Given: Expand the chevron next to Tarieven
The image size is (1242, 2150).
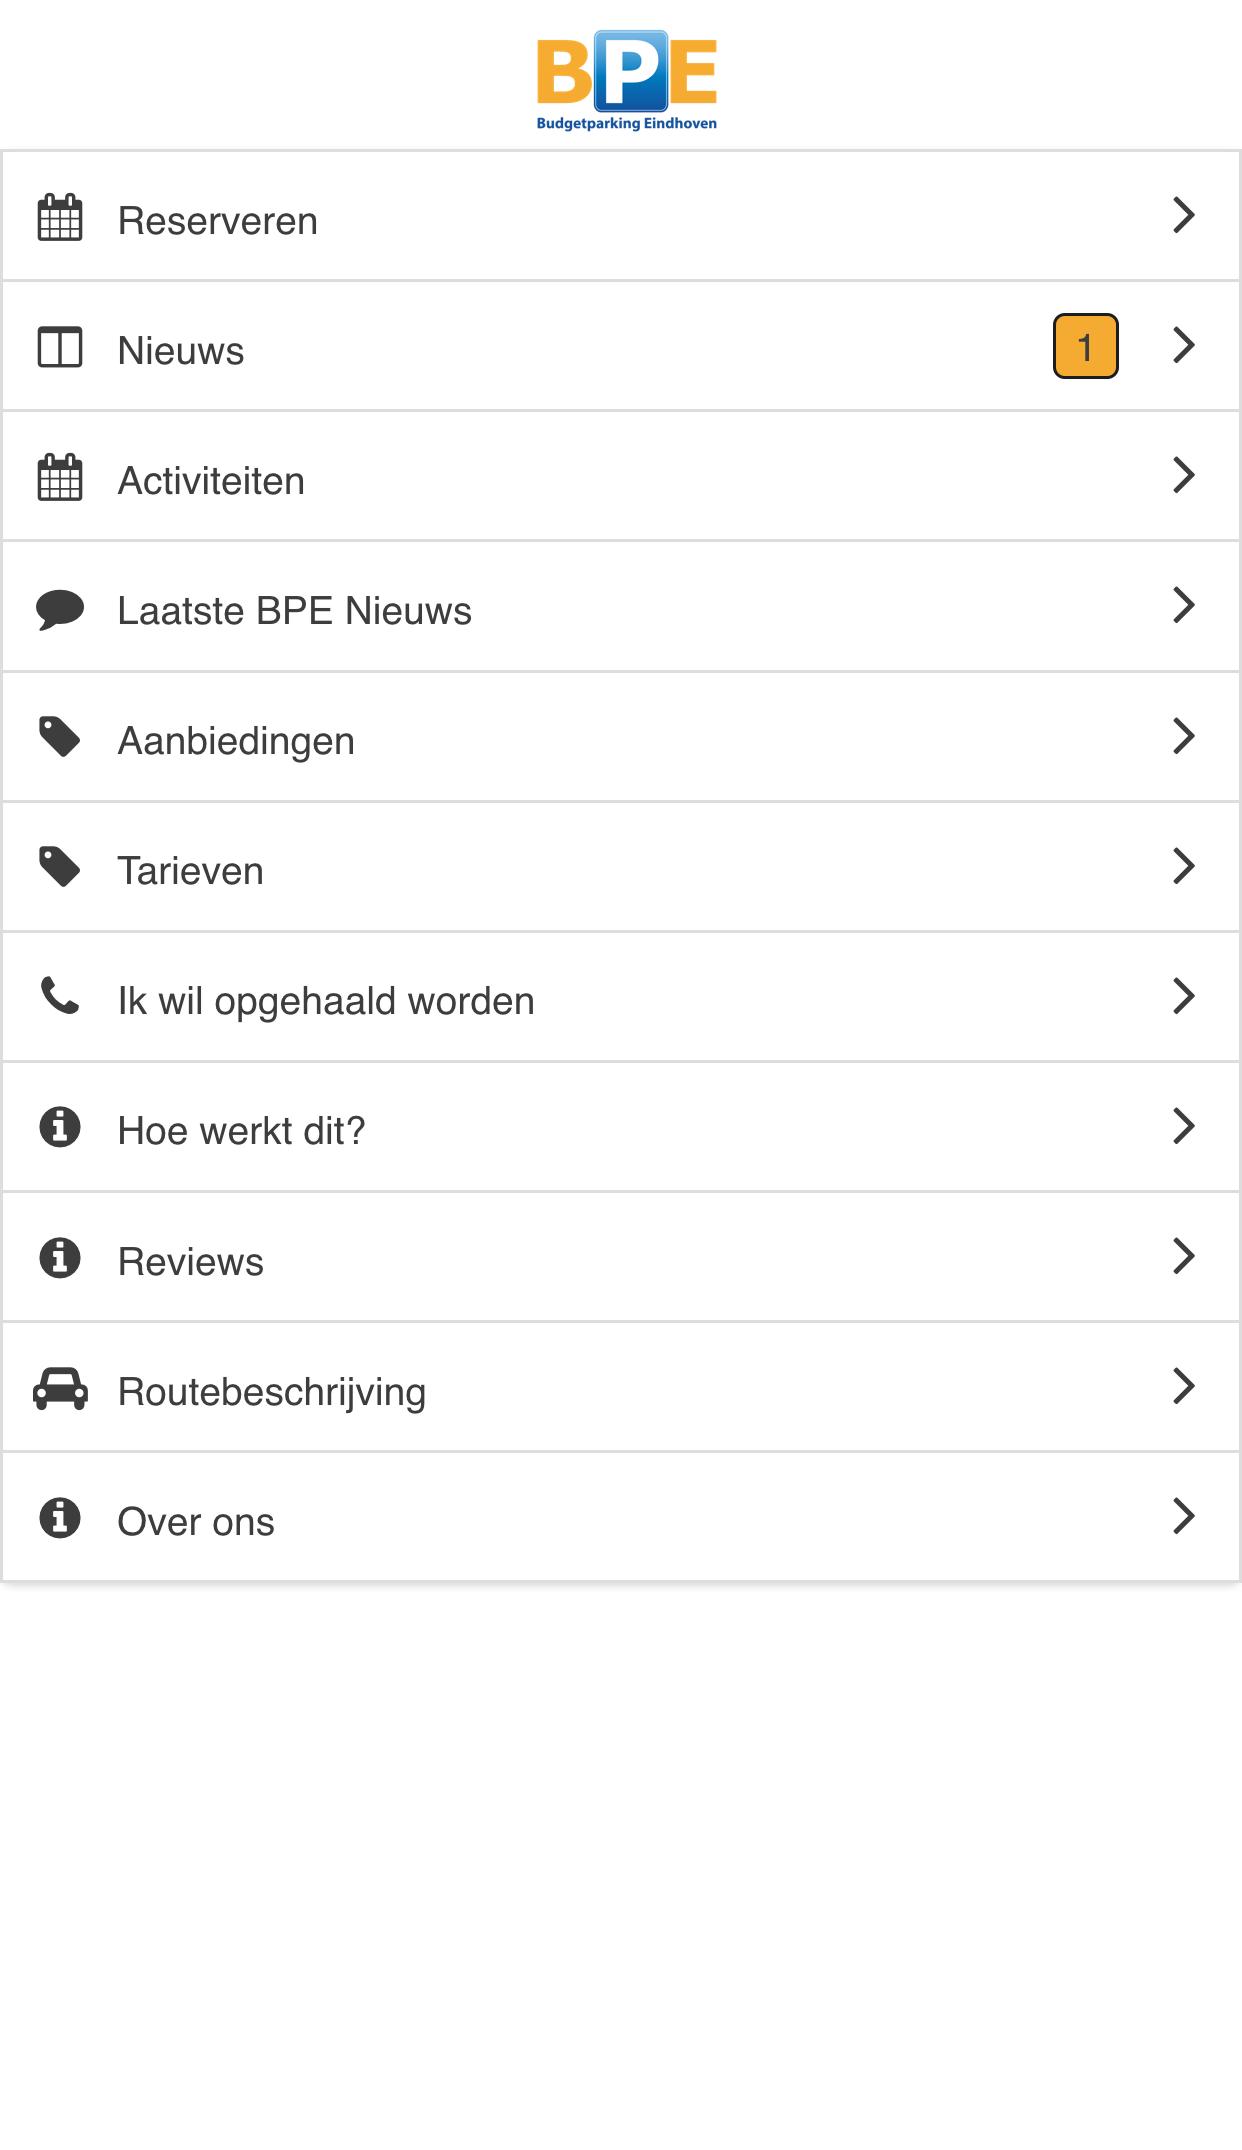Looking at the screenshot, I should [x=1184, y=865].
